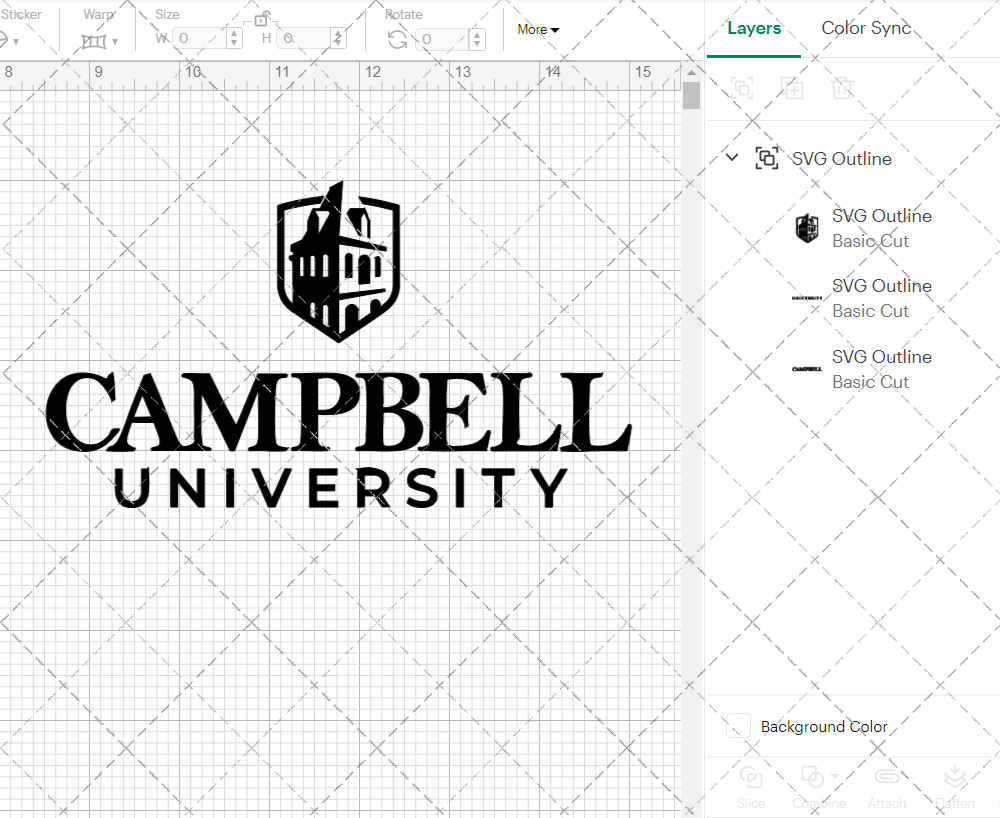Click the group selection icon beside SVG Outline
Screen dimensions: 1000x818
coord(767,158)
